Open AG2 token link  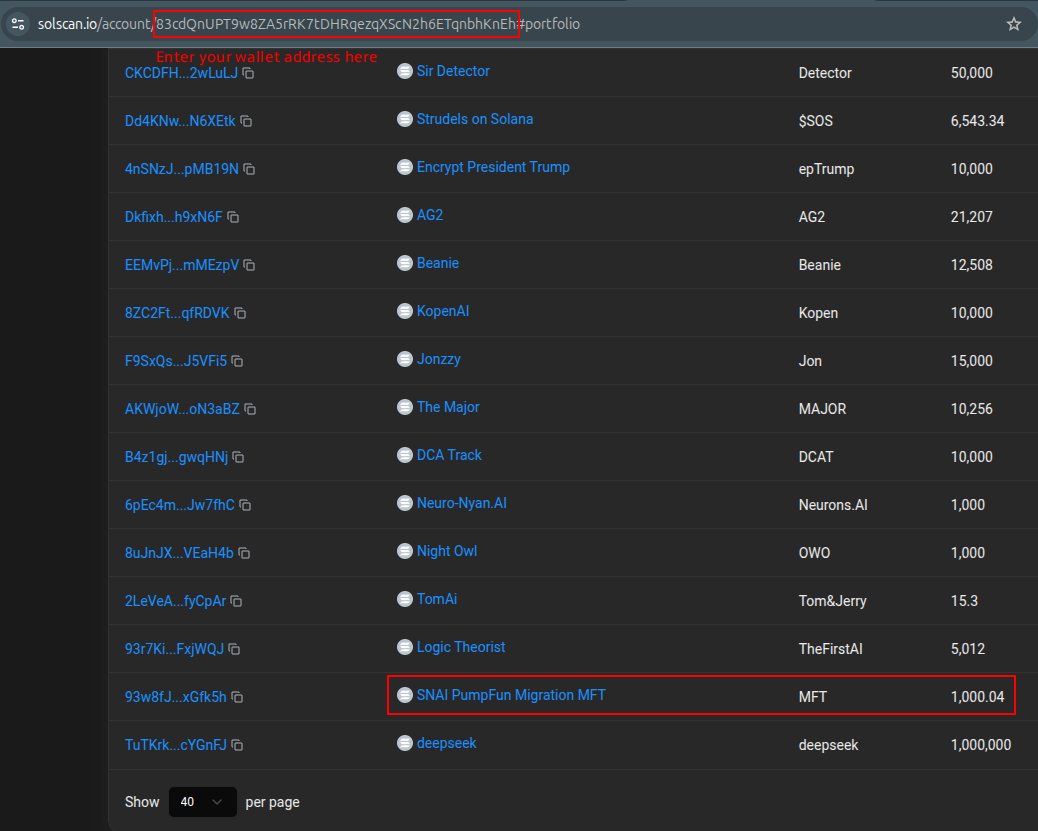[x=430, y=215]
